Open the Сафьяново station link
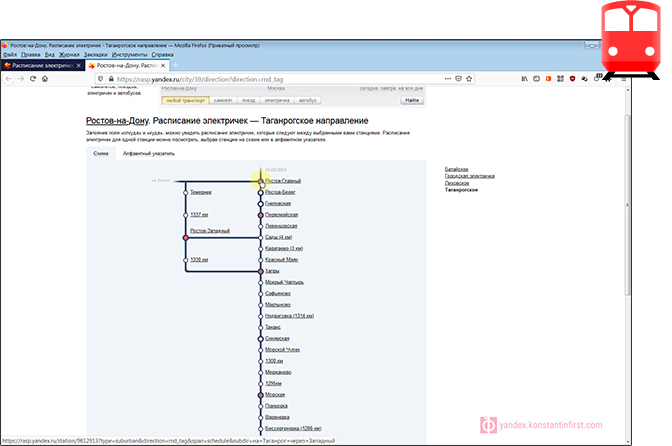The image size is (672, 446). (x=278, y=293)
